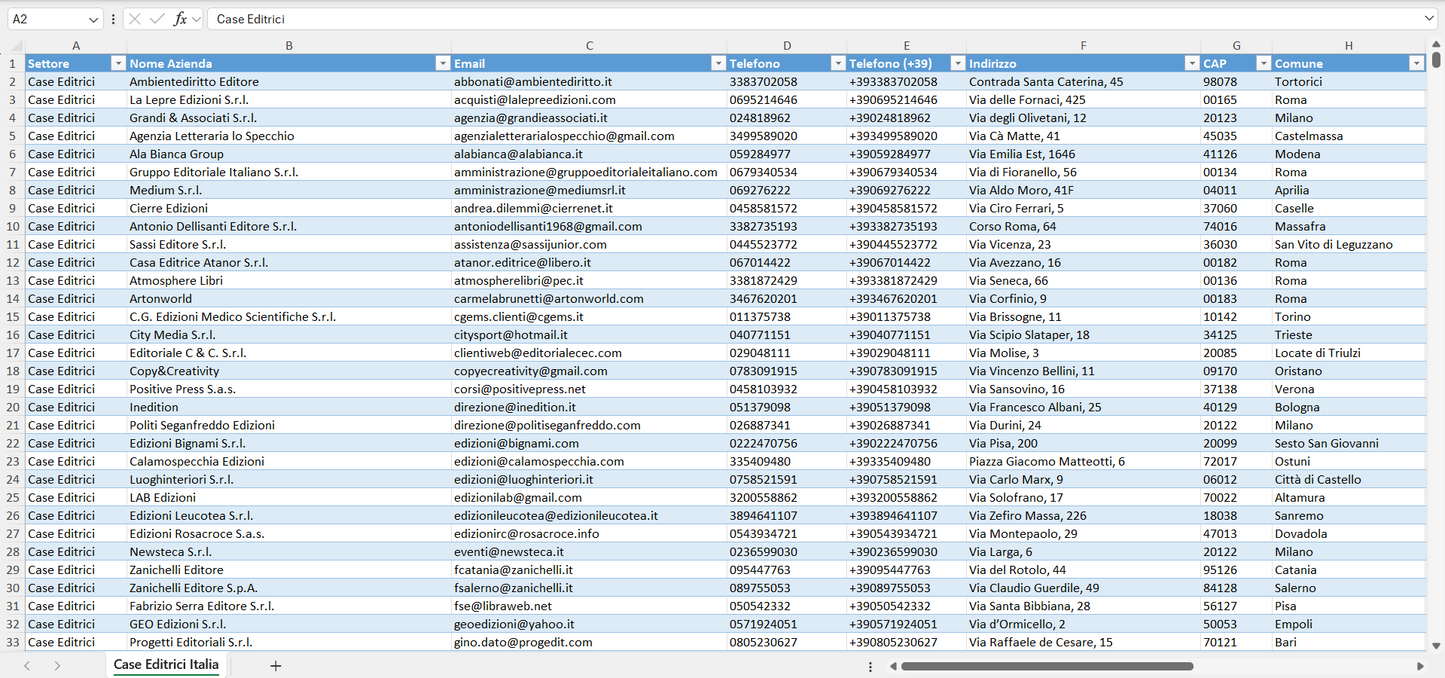Click the scroll right arrow at bottom
Image resolution: width=1445 pixels, height=678 pixels.
pyautogui.click(x=1420, y=666)
